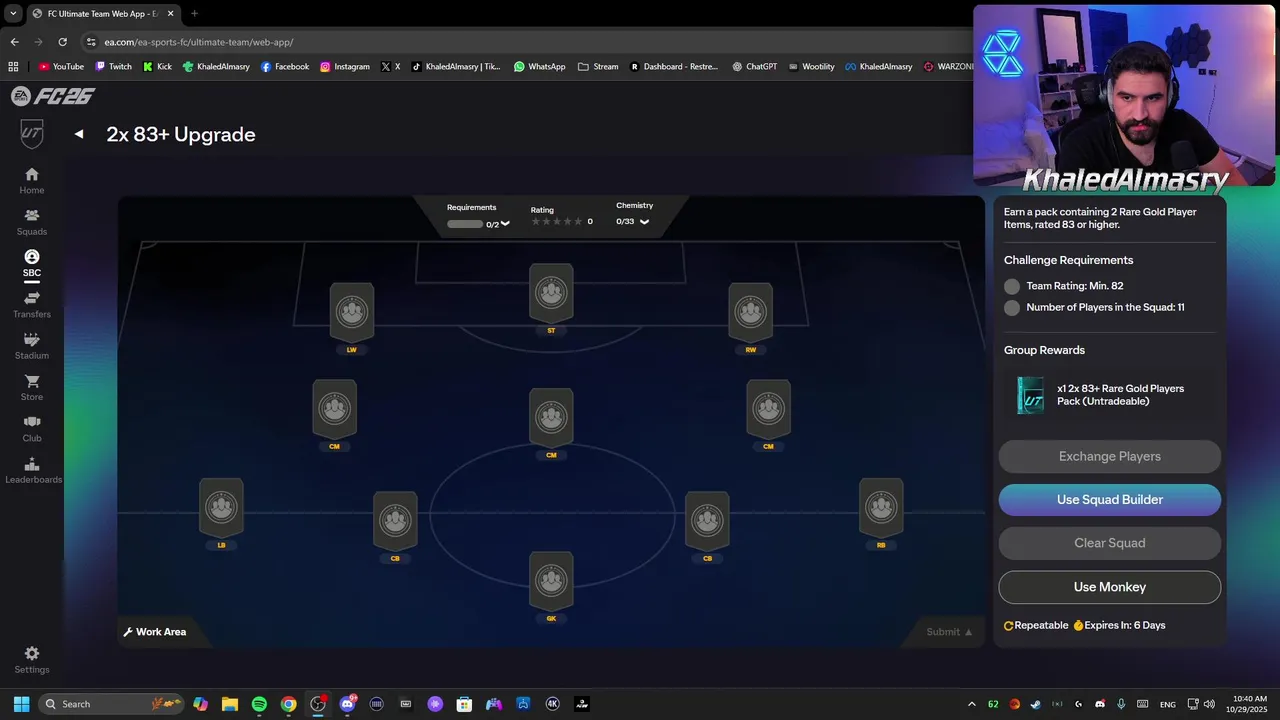
Task: Open File Explorer from the taskbar
Action: [229, 704]
